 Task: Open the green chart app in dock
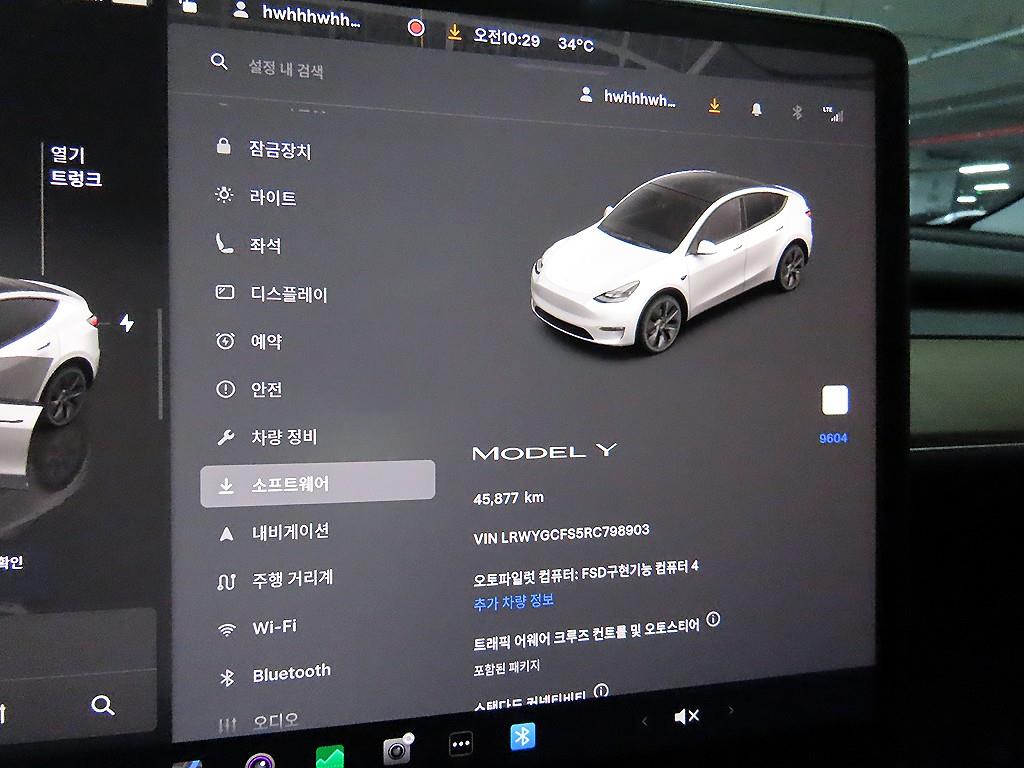point(330,757)
